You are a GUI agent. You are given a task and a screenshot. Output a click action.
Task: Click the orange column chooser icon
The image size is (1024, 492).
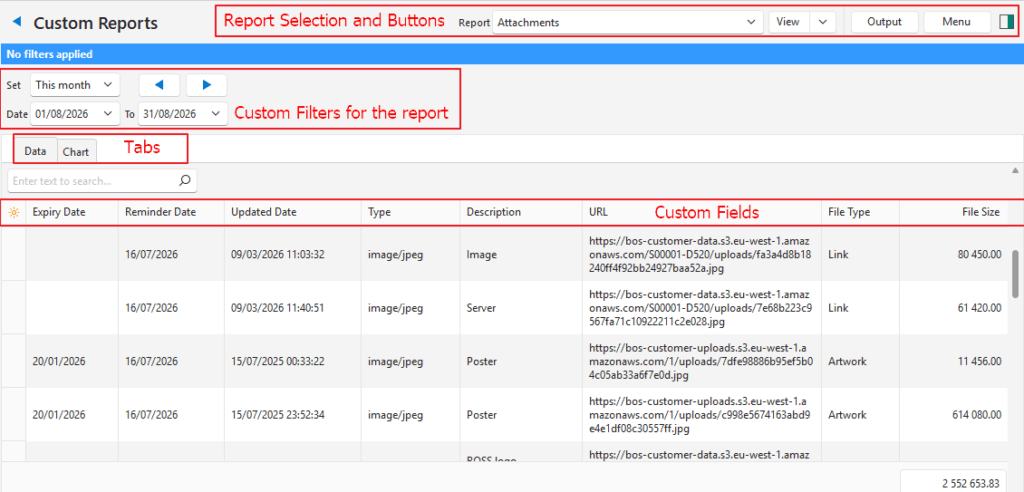14,212
